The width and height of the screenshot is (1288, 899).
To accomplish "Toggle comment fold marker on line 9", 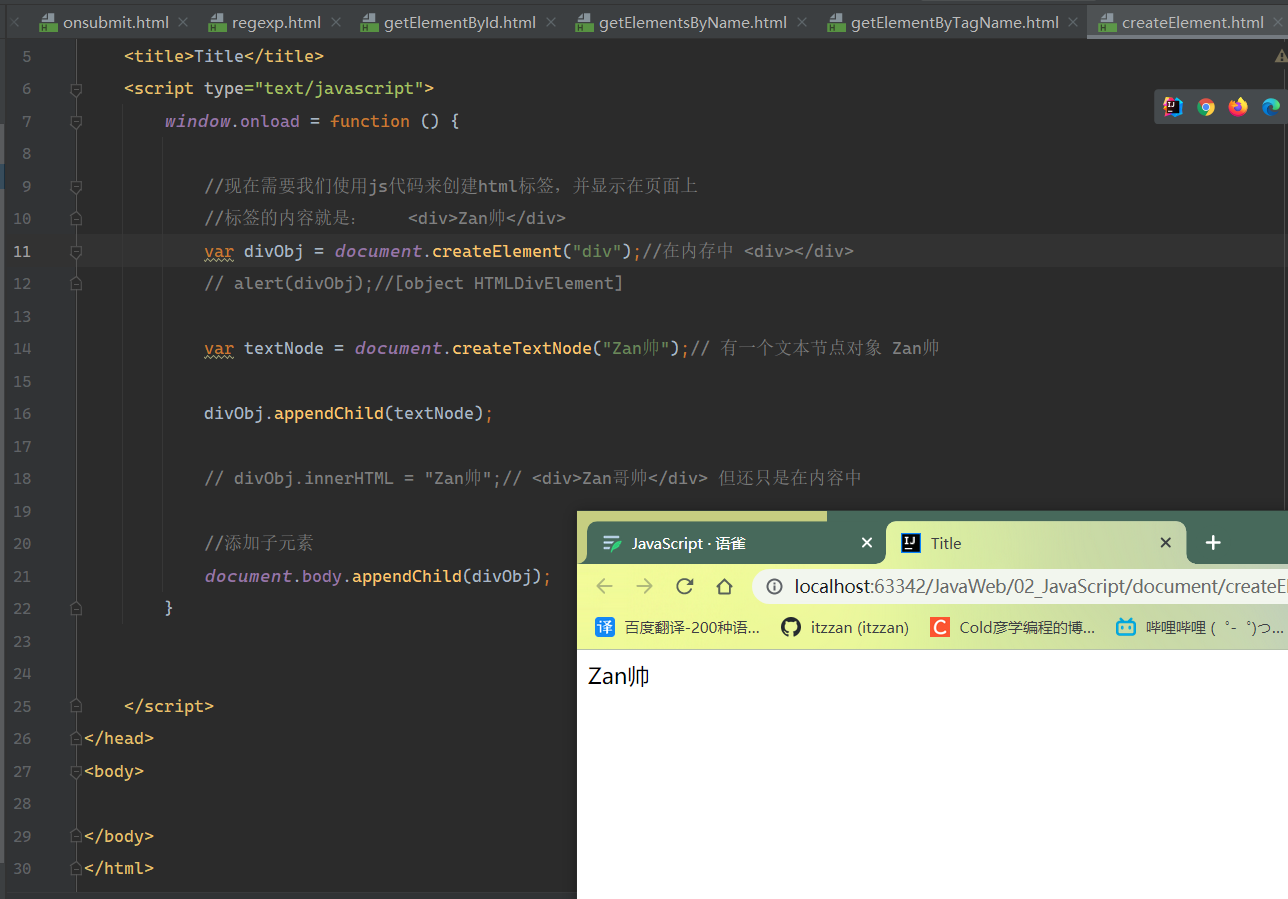I will pos(76,186).
